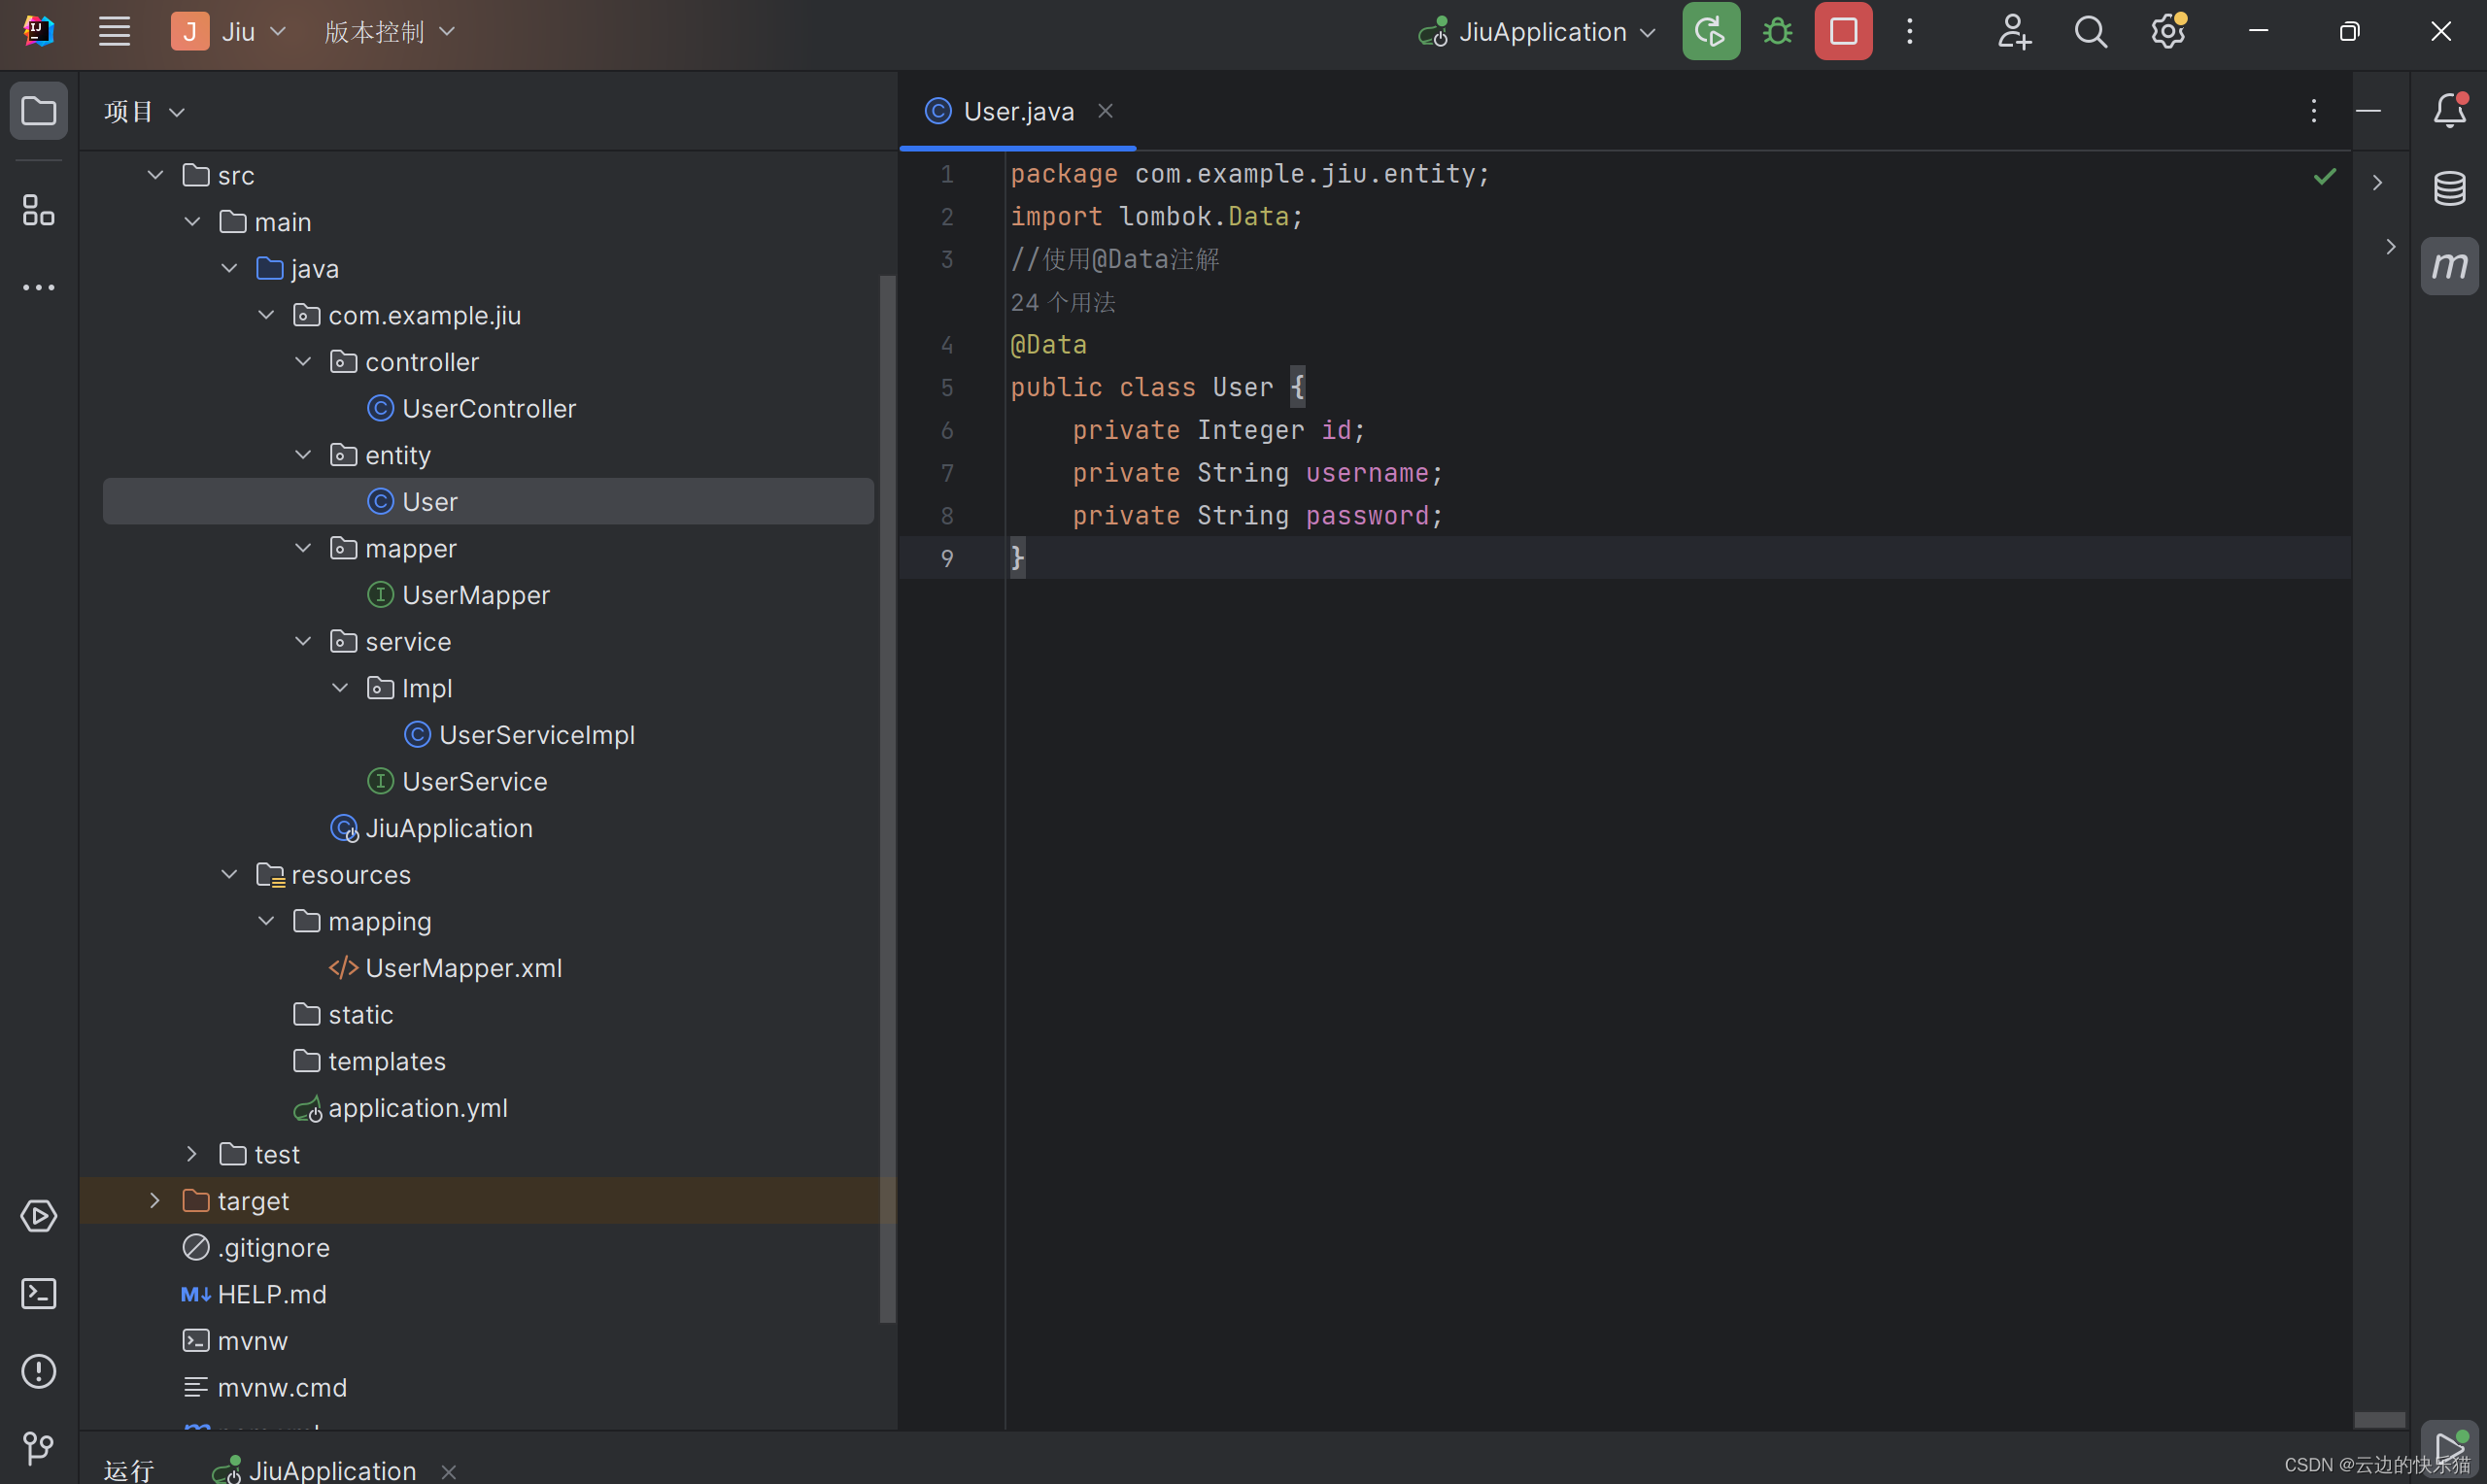Viewport: 2487px width, 1484px height.
Task: Collapse the controller package
Action: (303, 361)
